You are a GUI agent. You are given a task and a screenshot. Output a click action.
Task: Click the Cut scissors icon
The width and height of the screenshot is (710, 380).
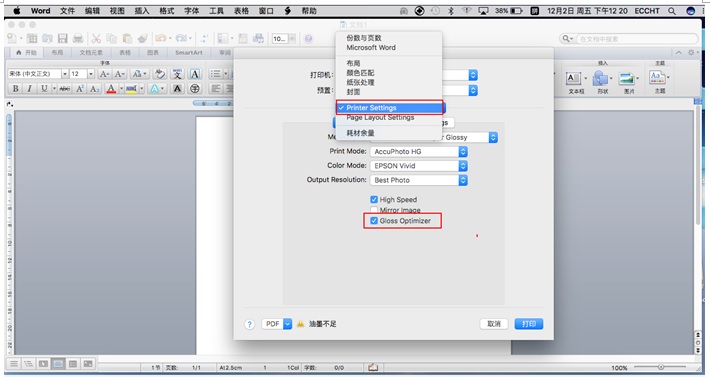96,38
